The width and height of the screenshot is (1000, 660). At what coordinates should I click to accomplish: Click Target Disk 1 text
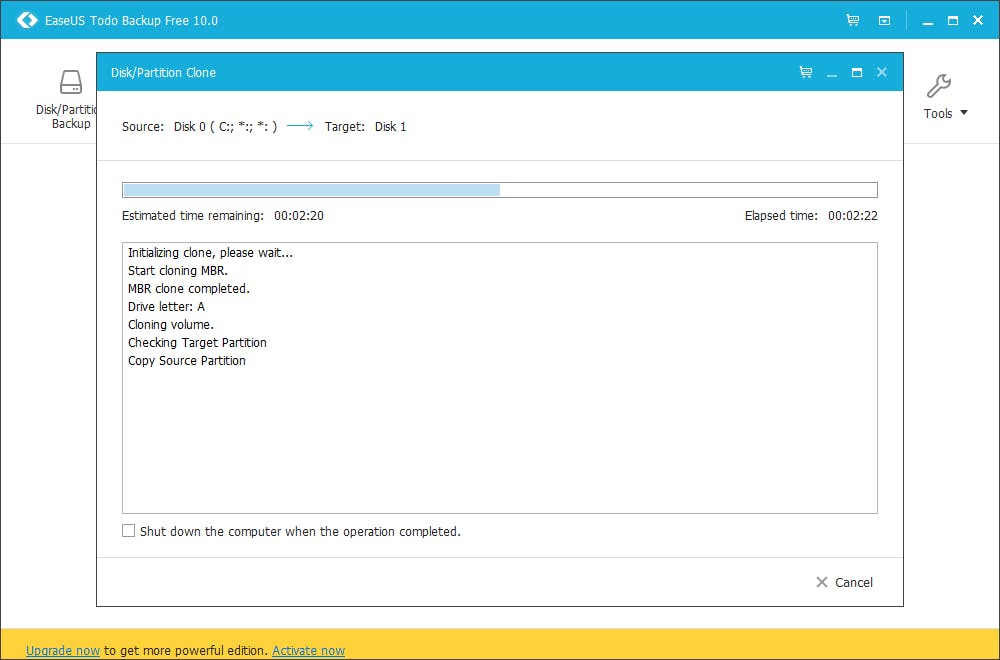390,126
